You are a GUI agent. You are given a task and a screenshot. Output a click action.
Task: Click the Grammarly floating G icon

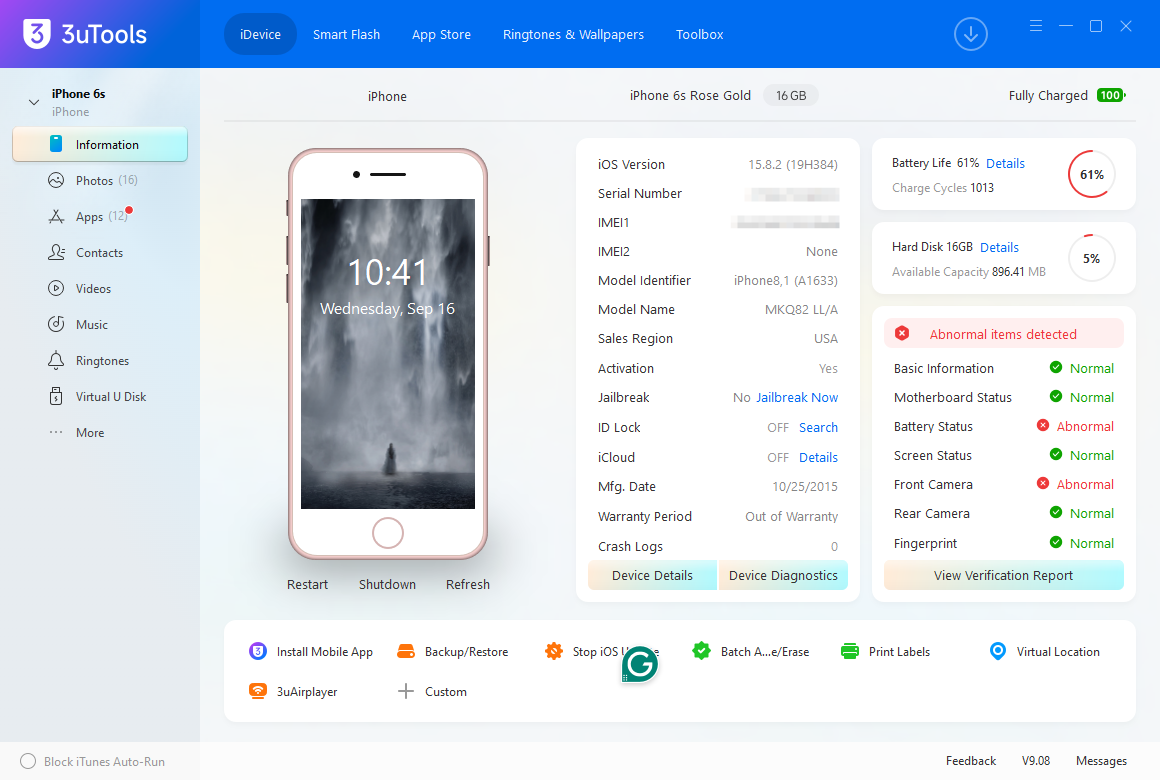pyautogui.click(x=639, y=664)
